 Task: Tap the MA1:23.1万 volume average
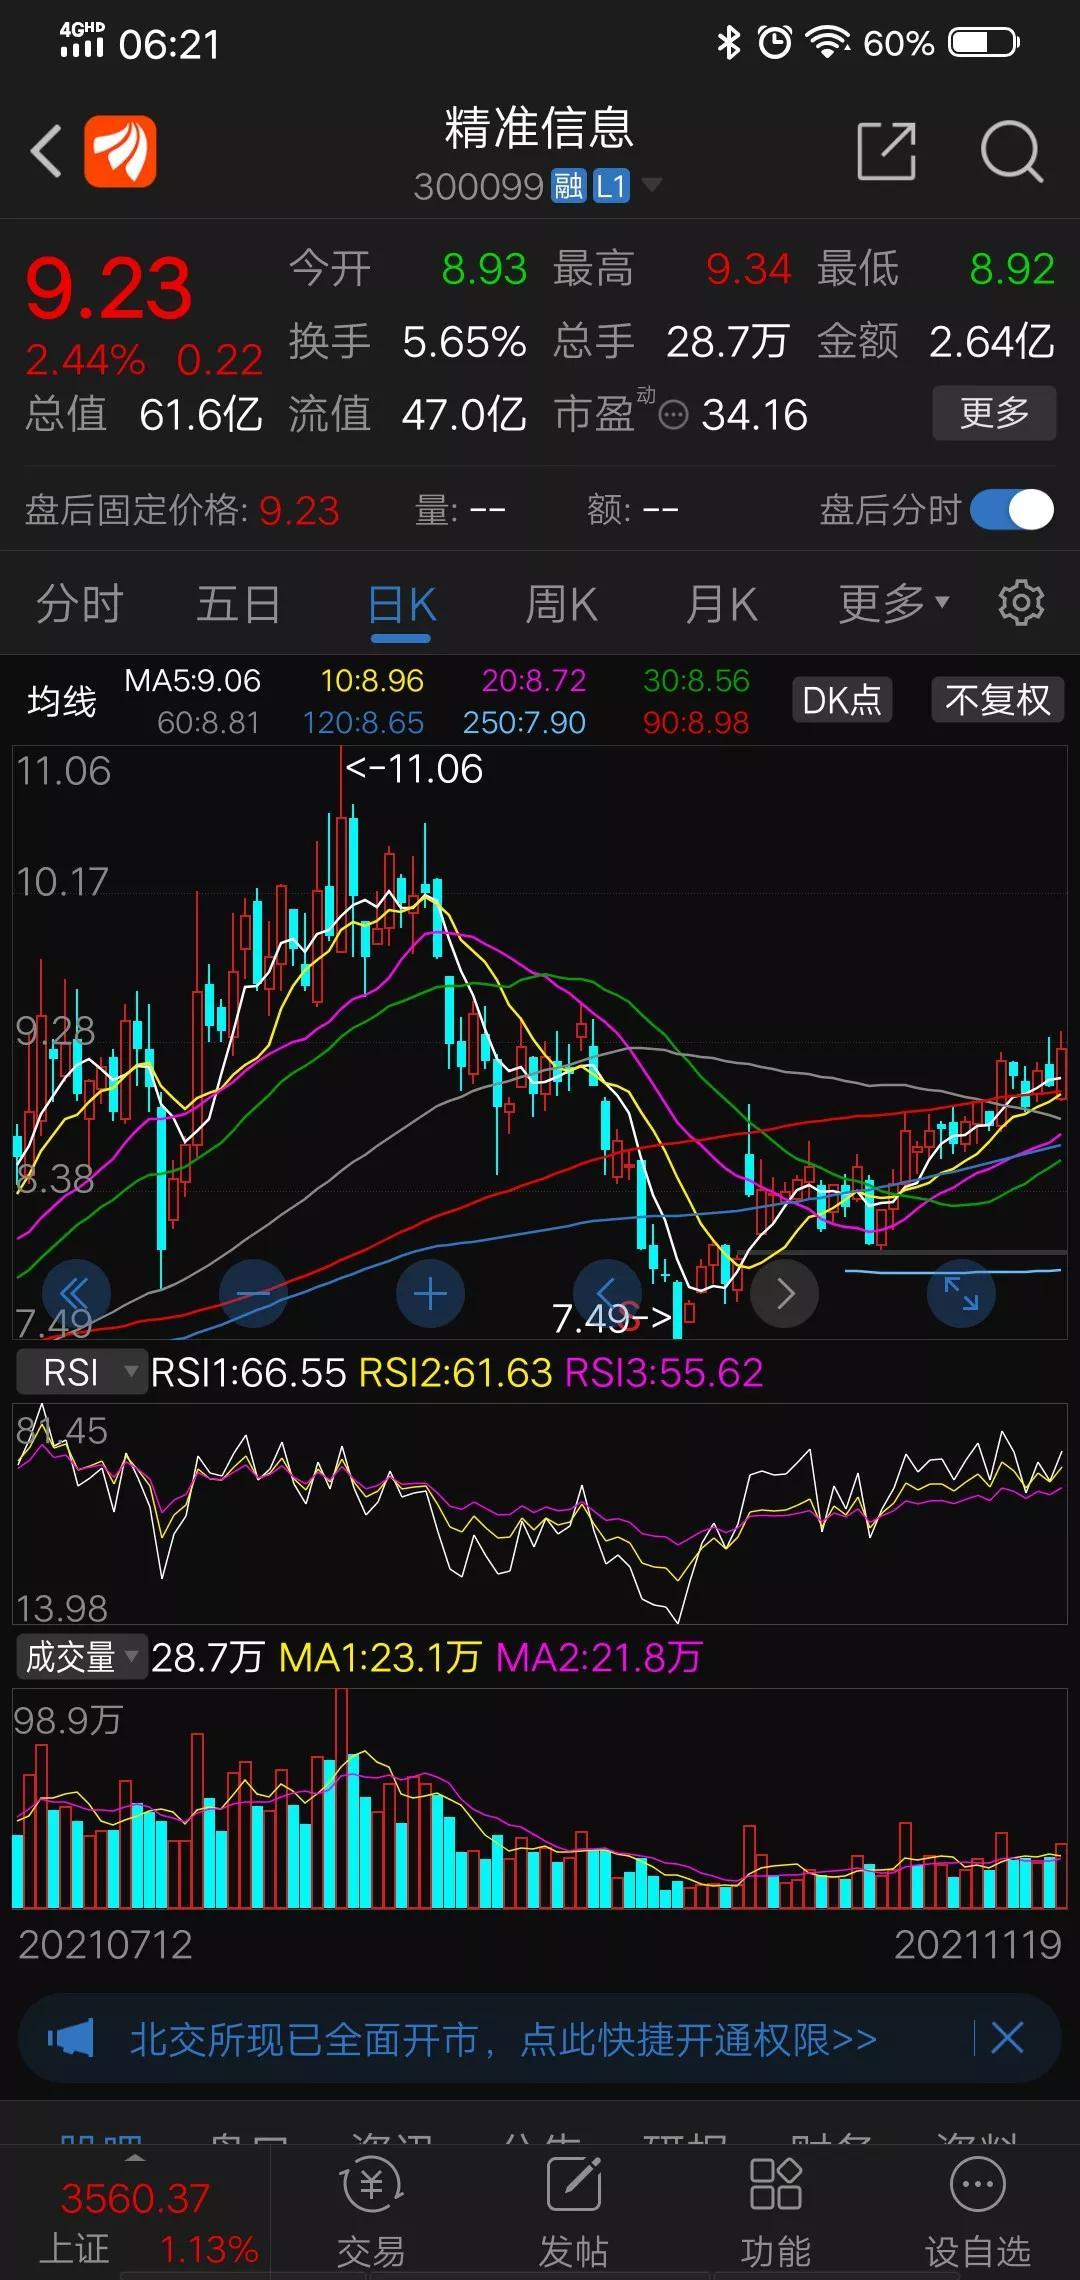click(x=380, y=1658)
